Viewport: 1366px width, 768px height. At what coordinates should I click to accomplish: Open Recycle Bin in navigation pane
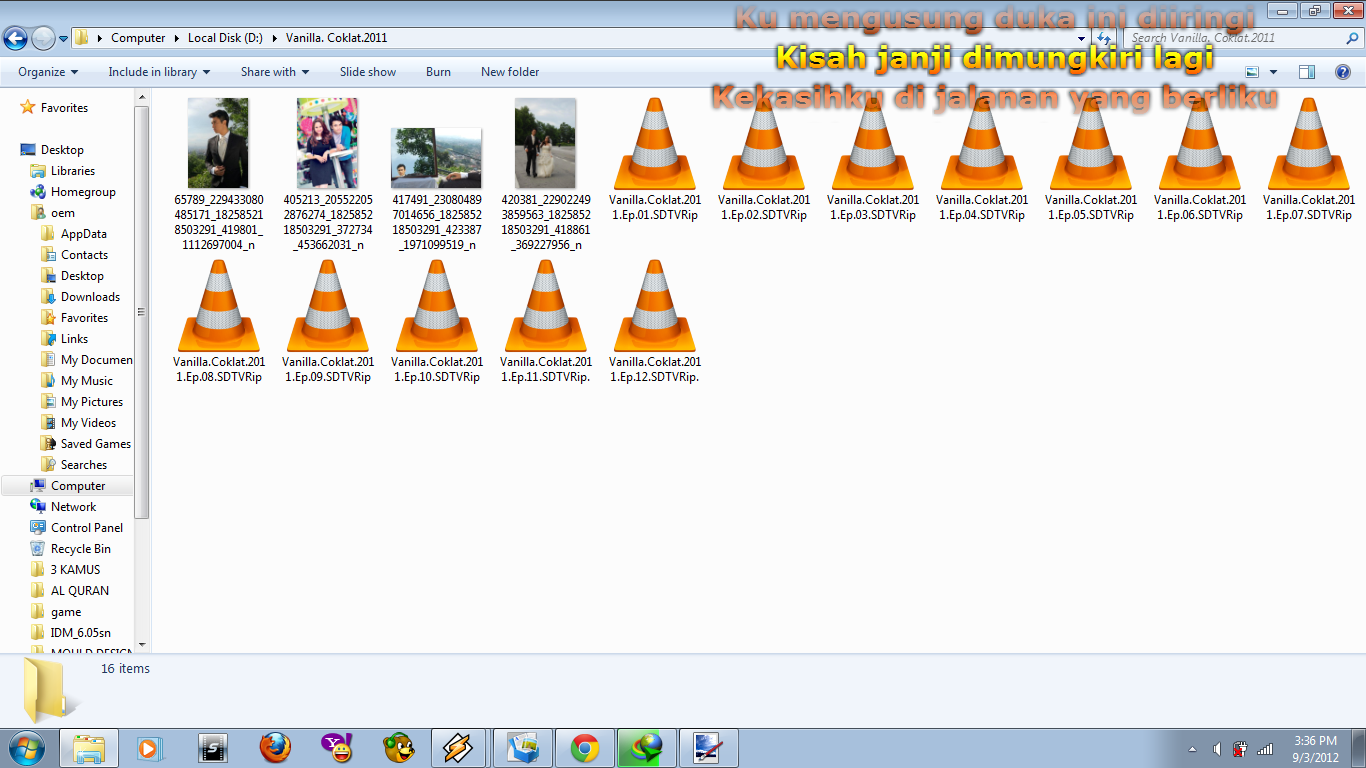coord(81,549)
